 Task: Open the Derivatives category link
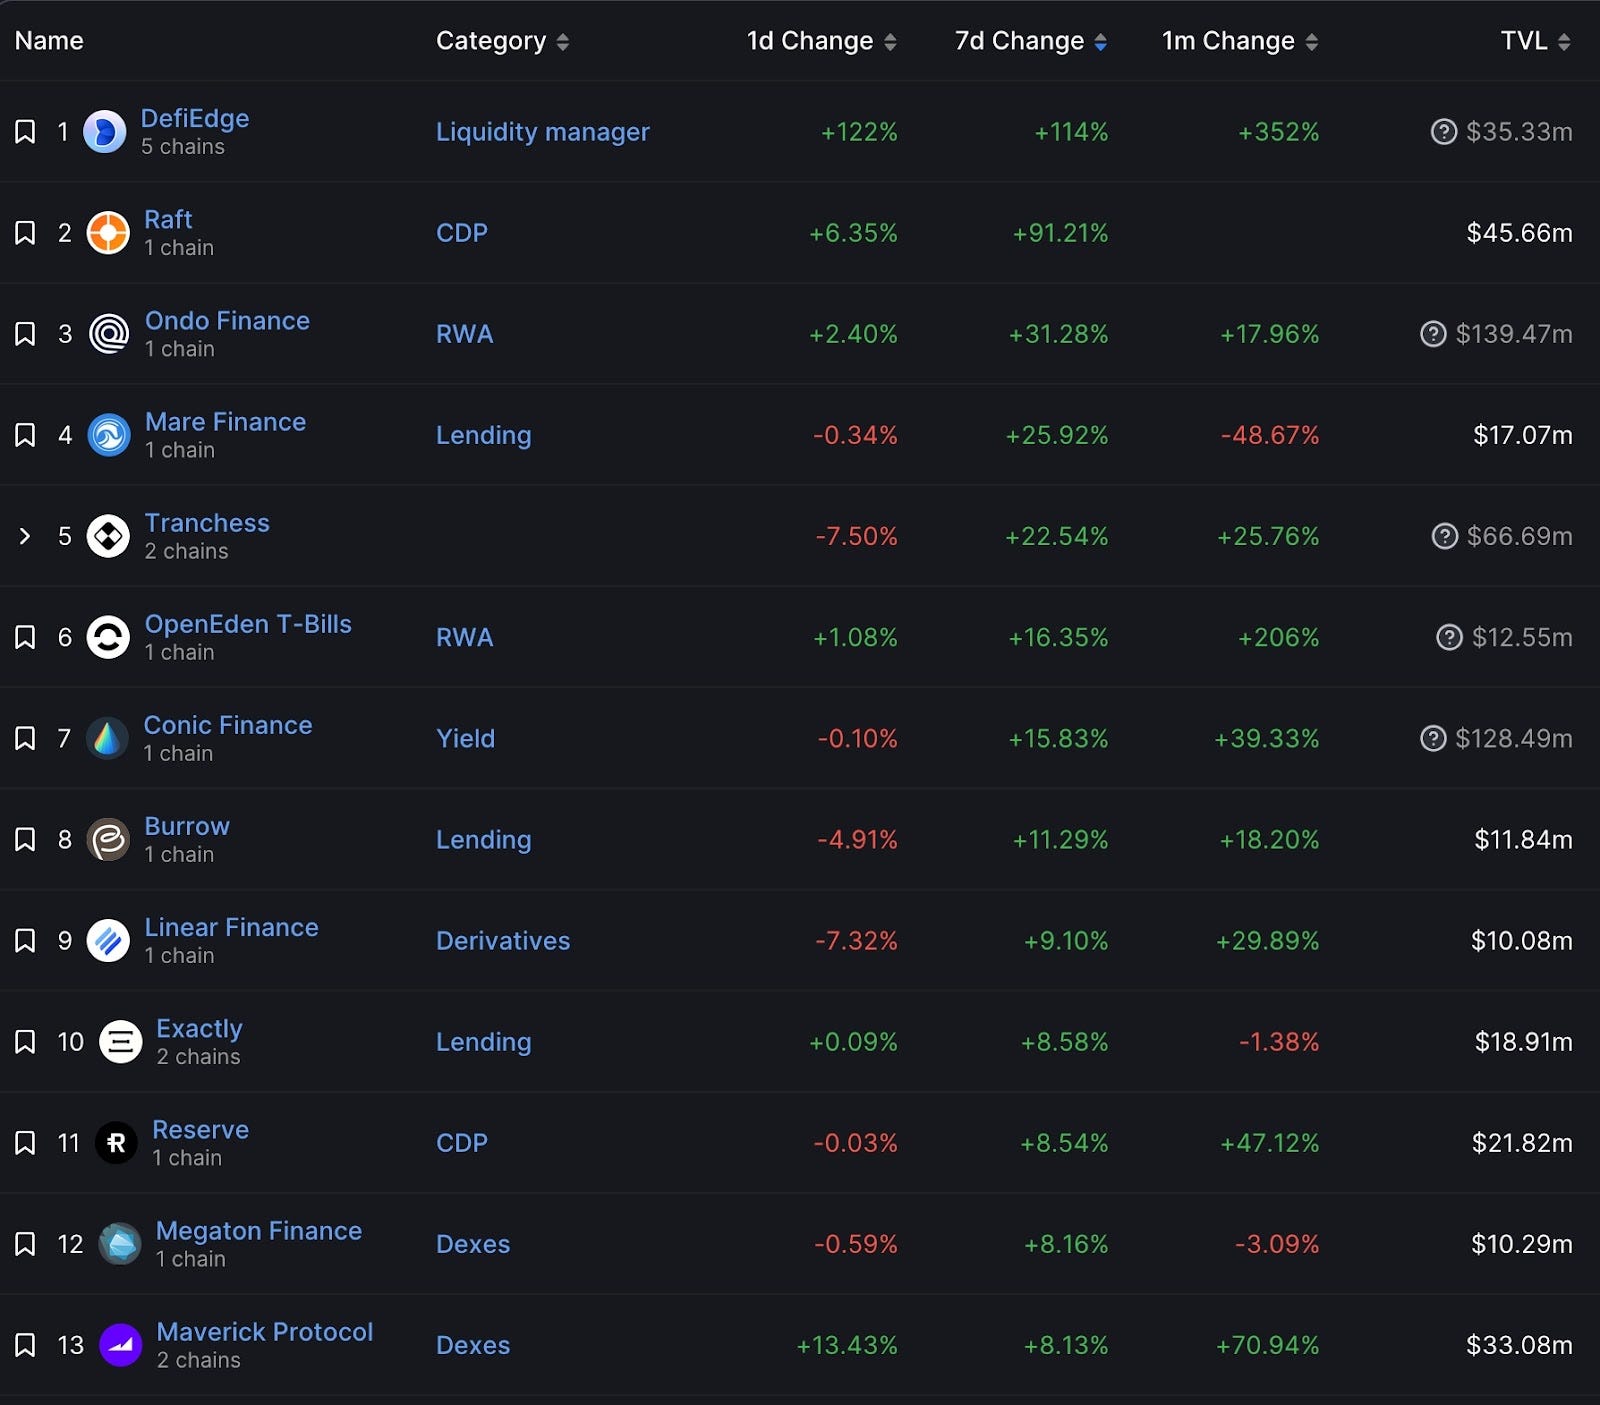[x=503, y=940]
